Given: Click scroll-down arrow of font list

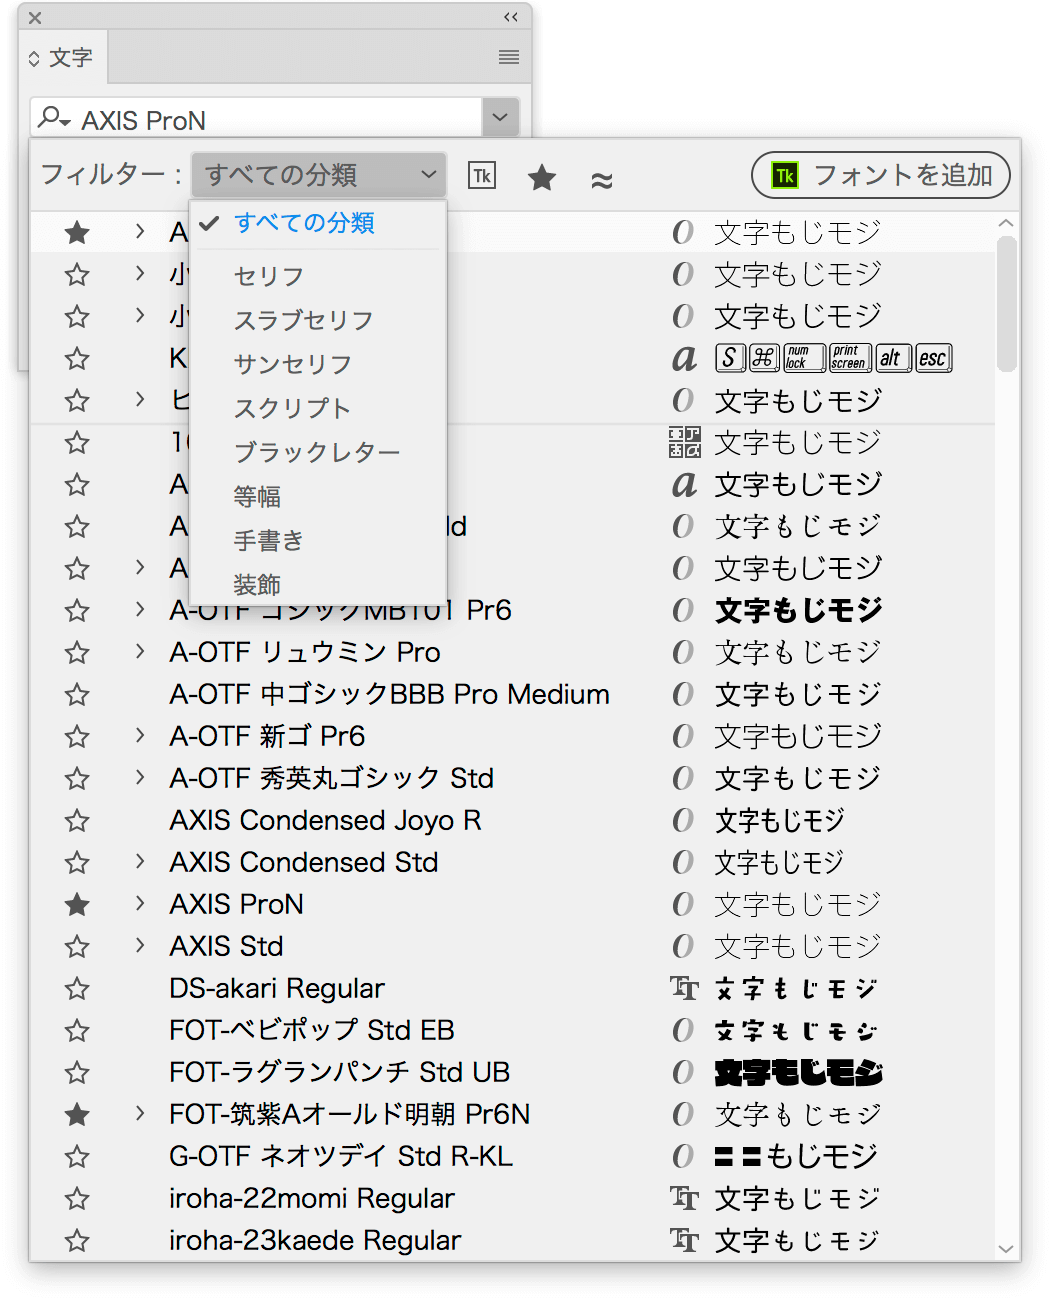Looking at the screenshot, I should (x=1006, y=1249).
